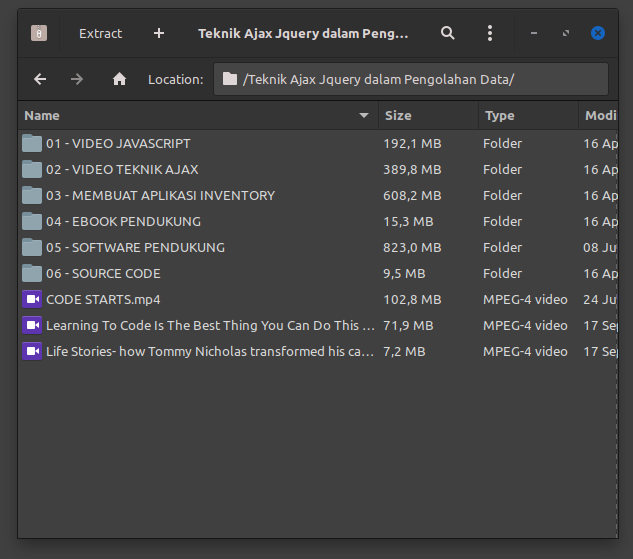The height and width of the screenshot is (559, 633).
Task: Click the 823,0 MB size value
Action: (412, 247)
